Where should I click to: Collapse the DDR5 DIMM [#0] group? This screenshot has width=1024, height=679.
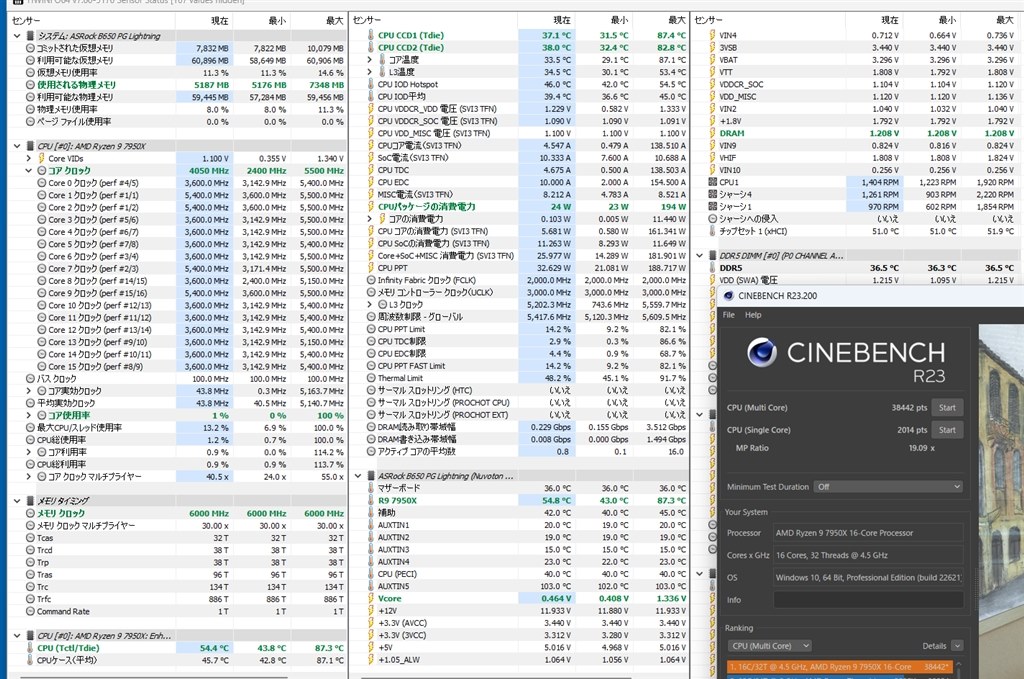[699, 256]
